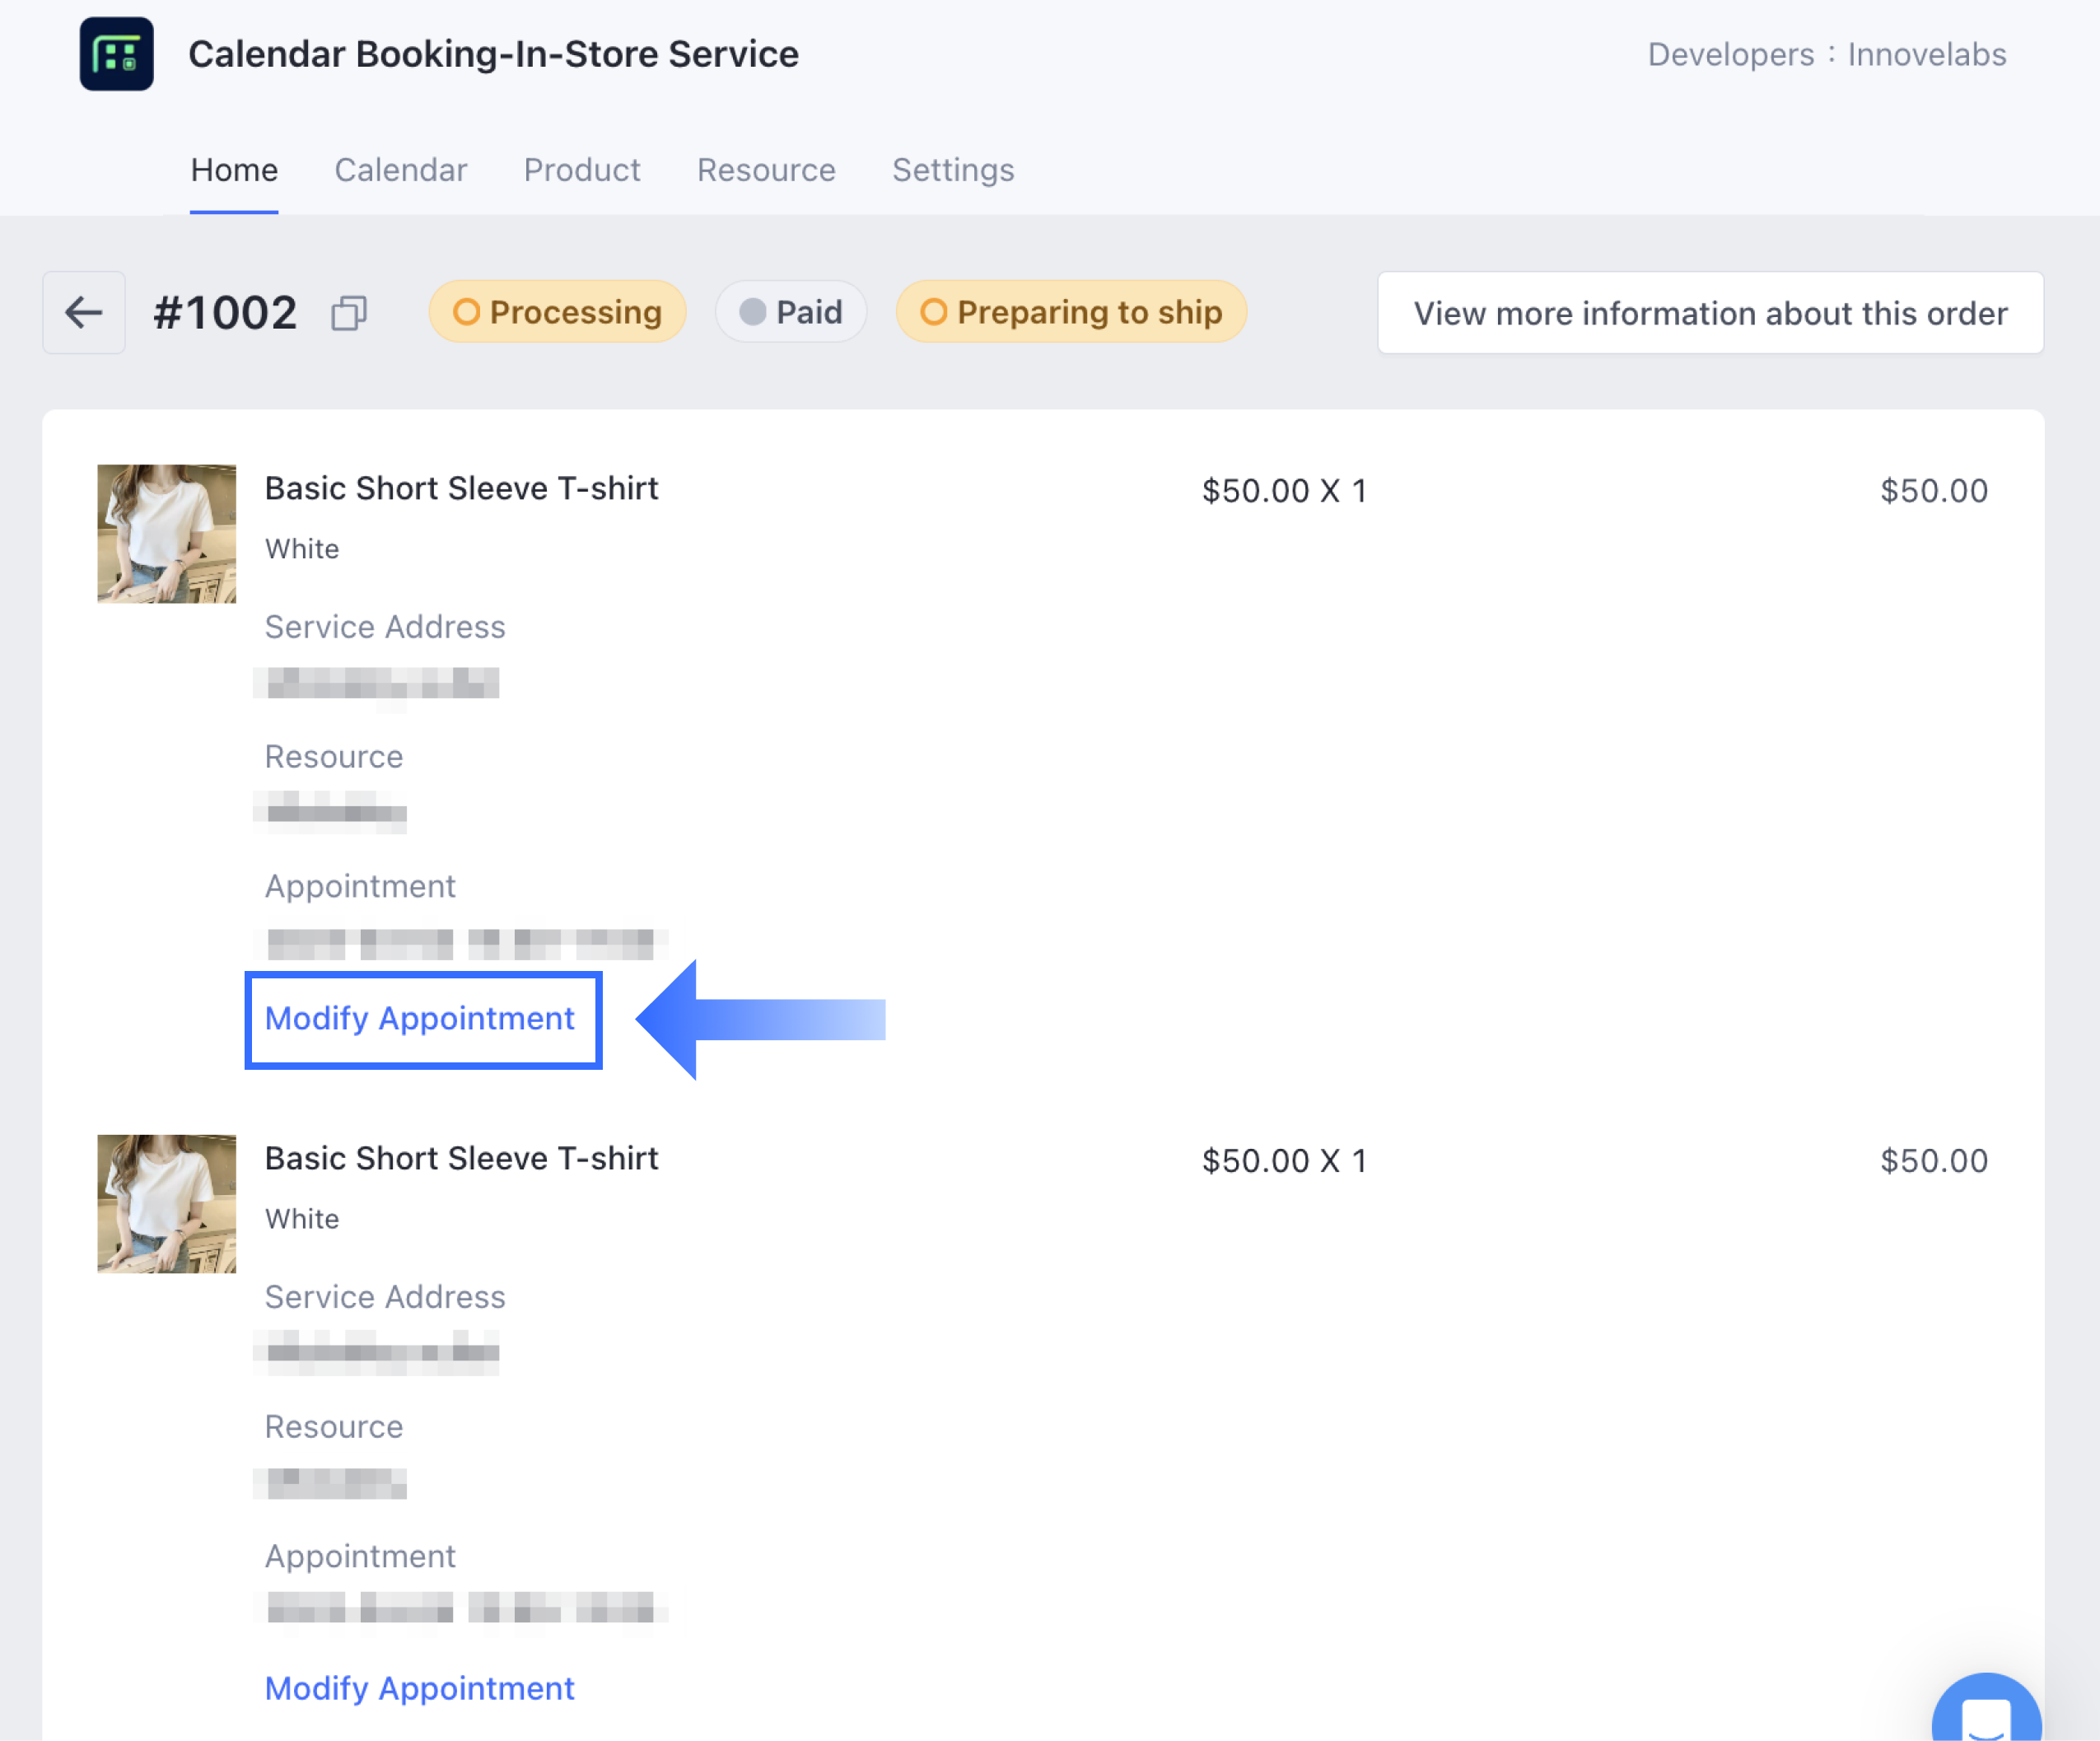This screenshot has width=2100, height=1741.
Task: Click second Modify Appointment link at bottom
Action: point(420,1688)
